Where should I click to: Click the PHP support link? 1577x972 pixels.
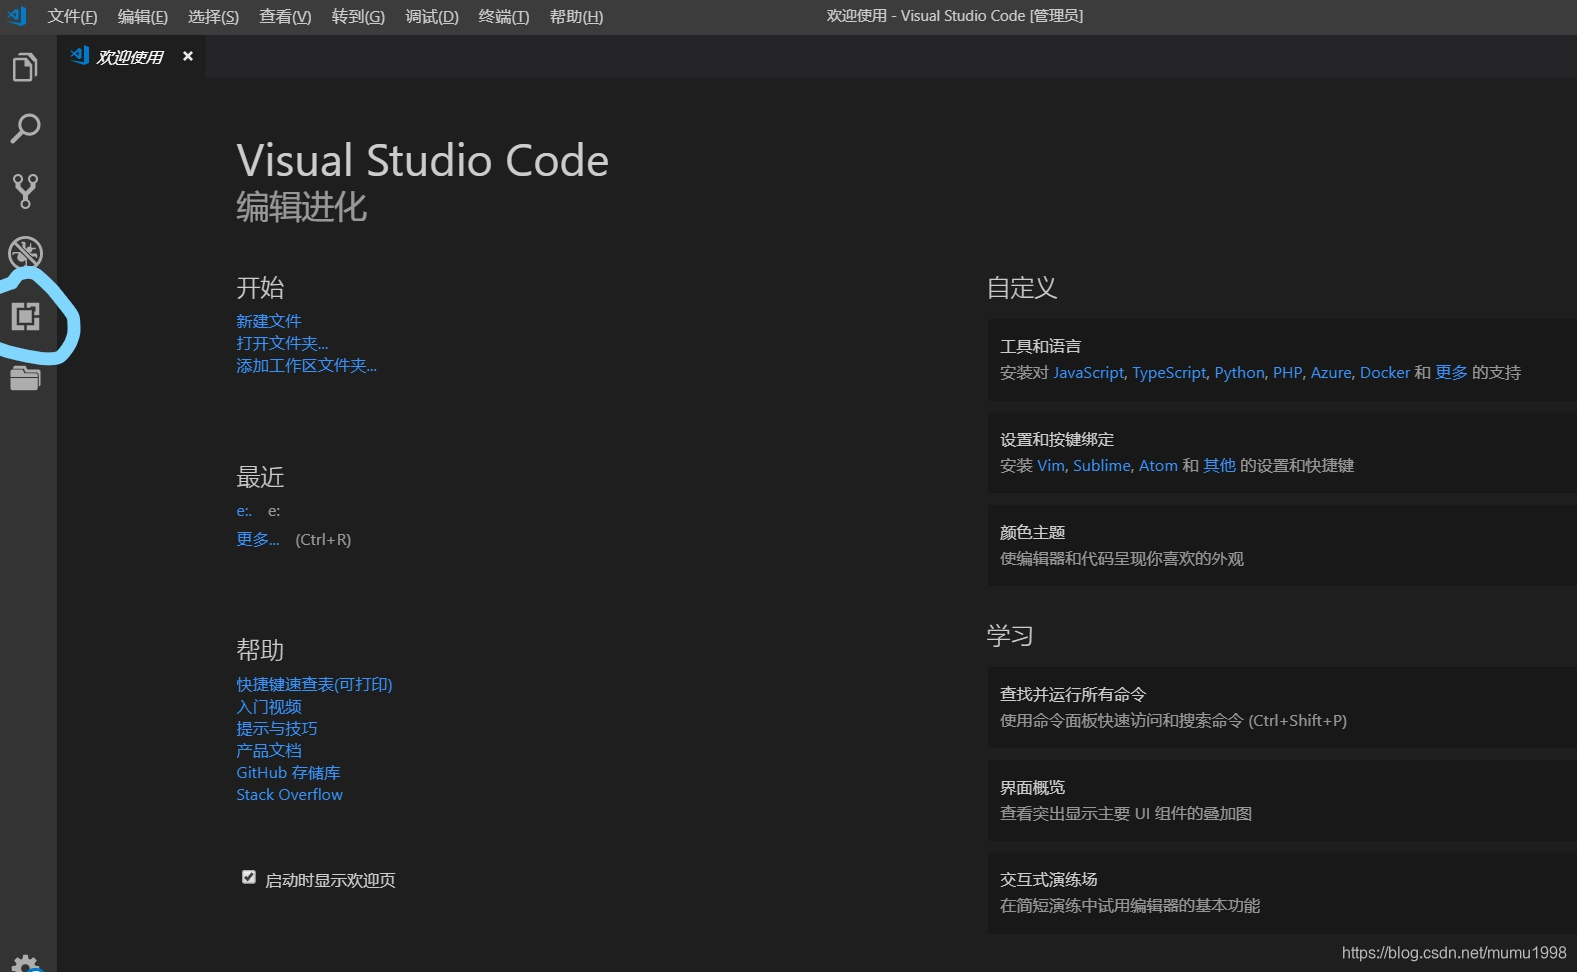1287,372
